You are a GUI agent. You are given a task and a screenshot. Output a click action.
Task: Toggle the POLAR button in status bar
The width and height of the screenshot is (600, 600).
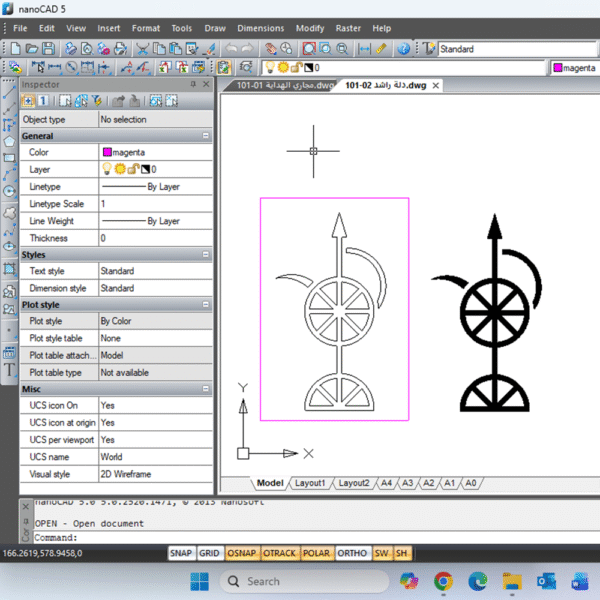[x=316, y=553]
